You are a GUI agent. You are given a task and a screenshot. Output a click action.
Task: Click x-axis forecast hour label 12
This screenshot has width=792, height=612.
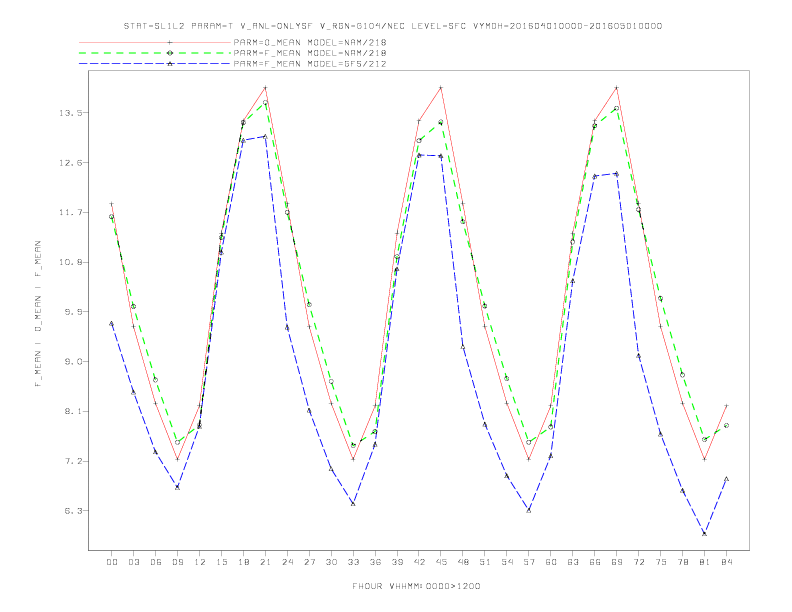pyautogui.click(x=200, y=562)
